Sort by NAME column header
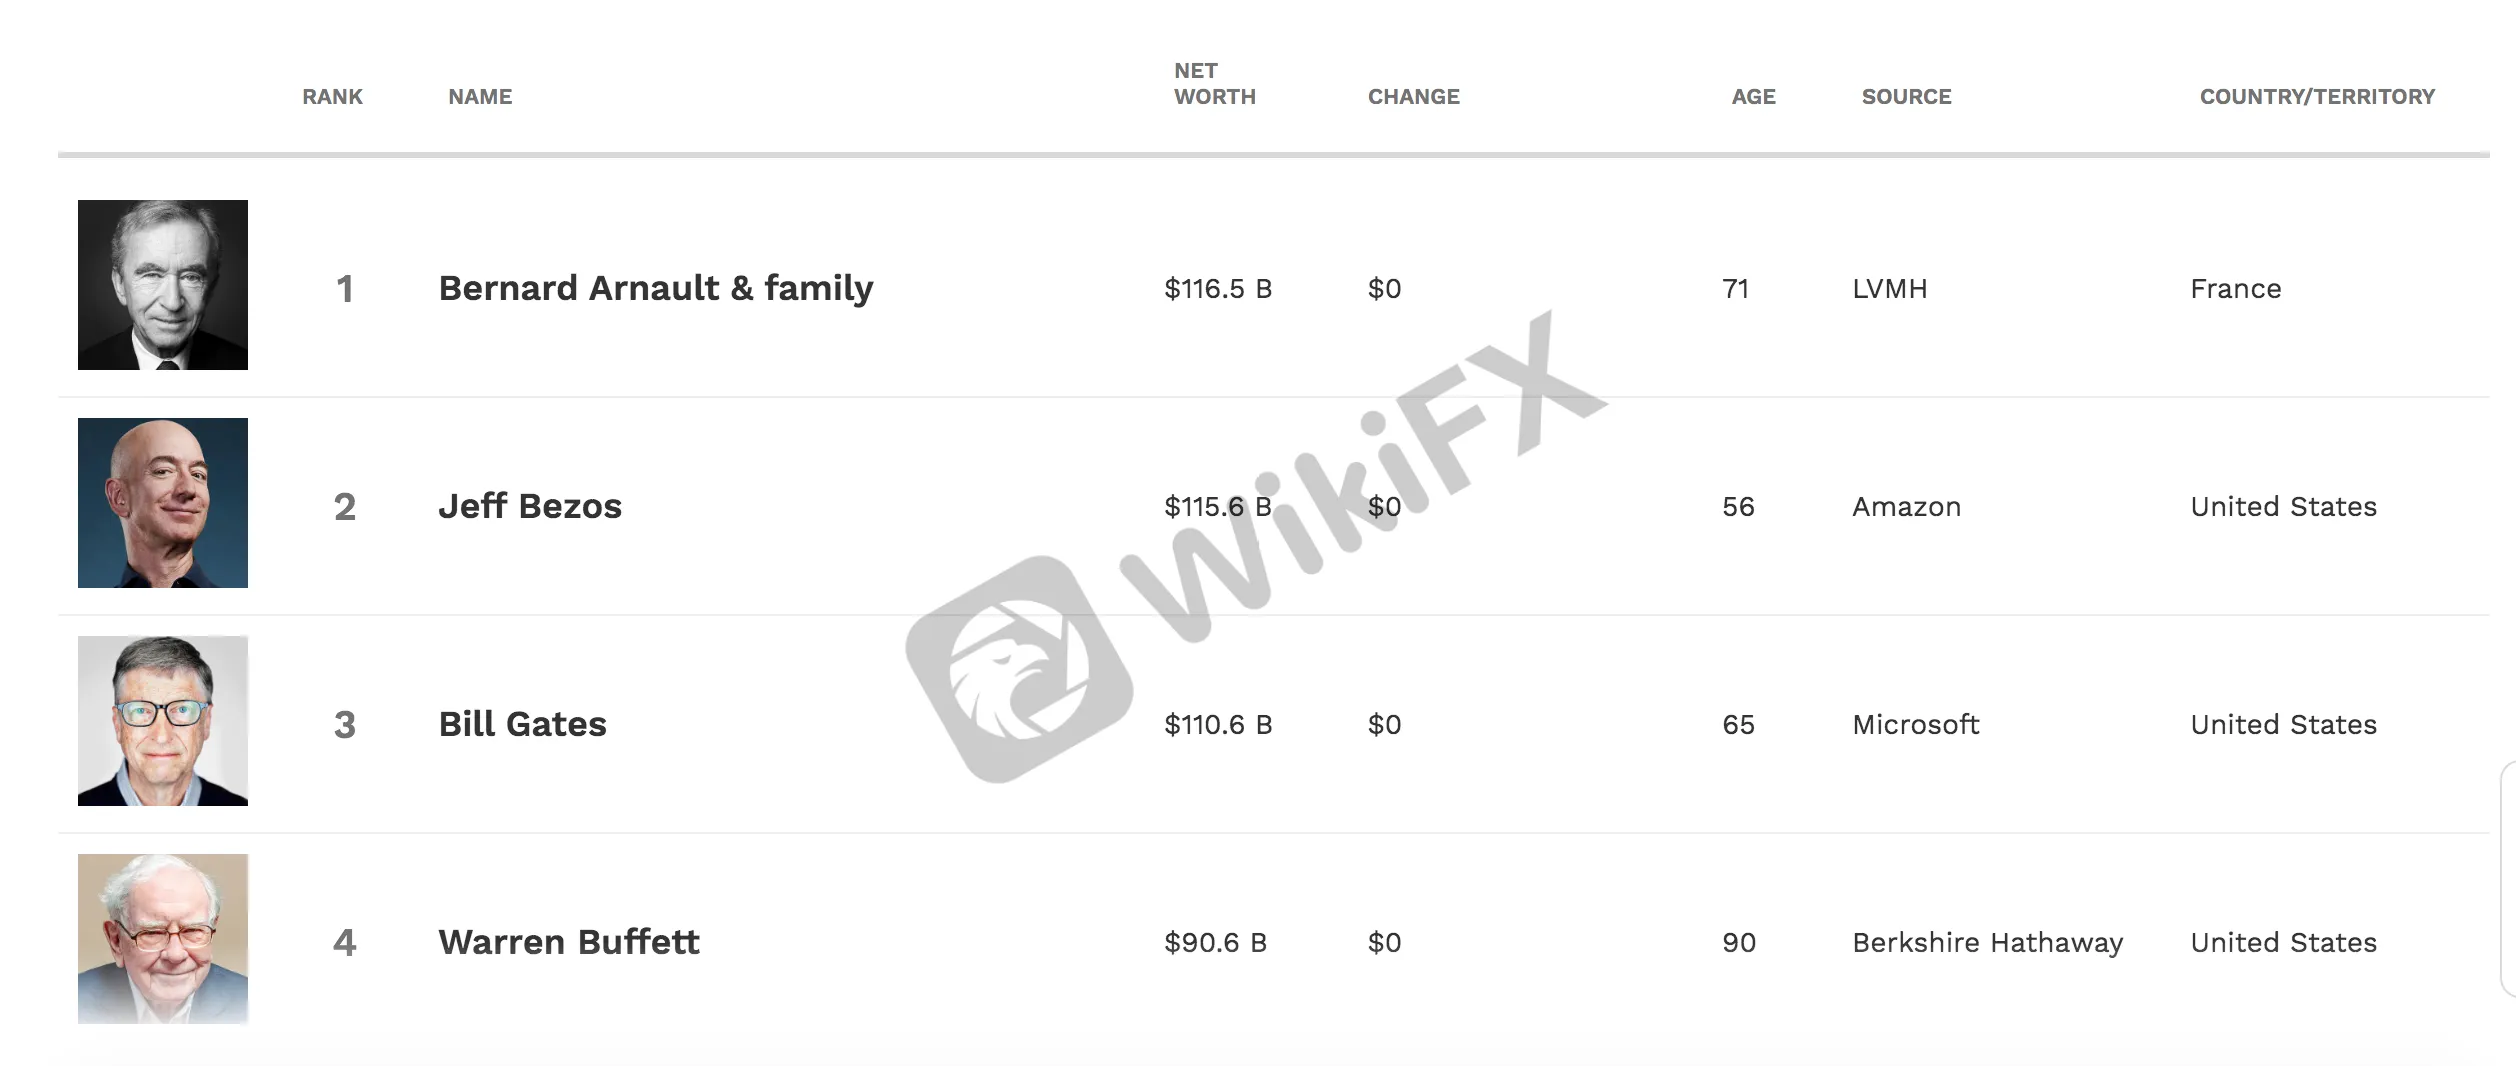The width and height of the screenshot is (2516, 1066). point(480,97)
